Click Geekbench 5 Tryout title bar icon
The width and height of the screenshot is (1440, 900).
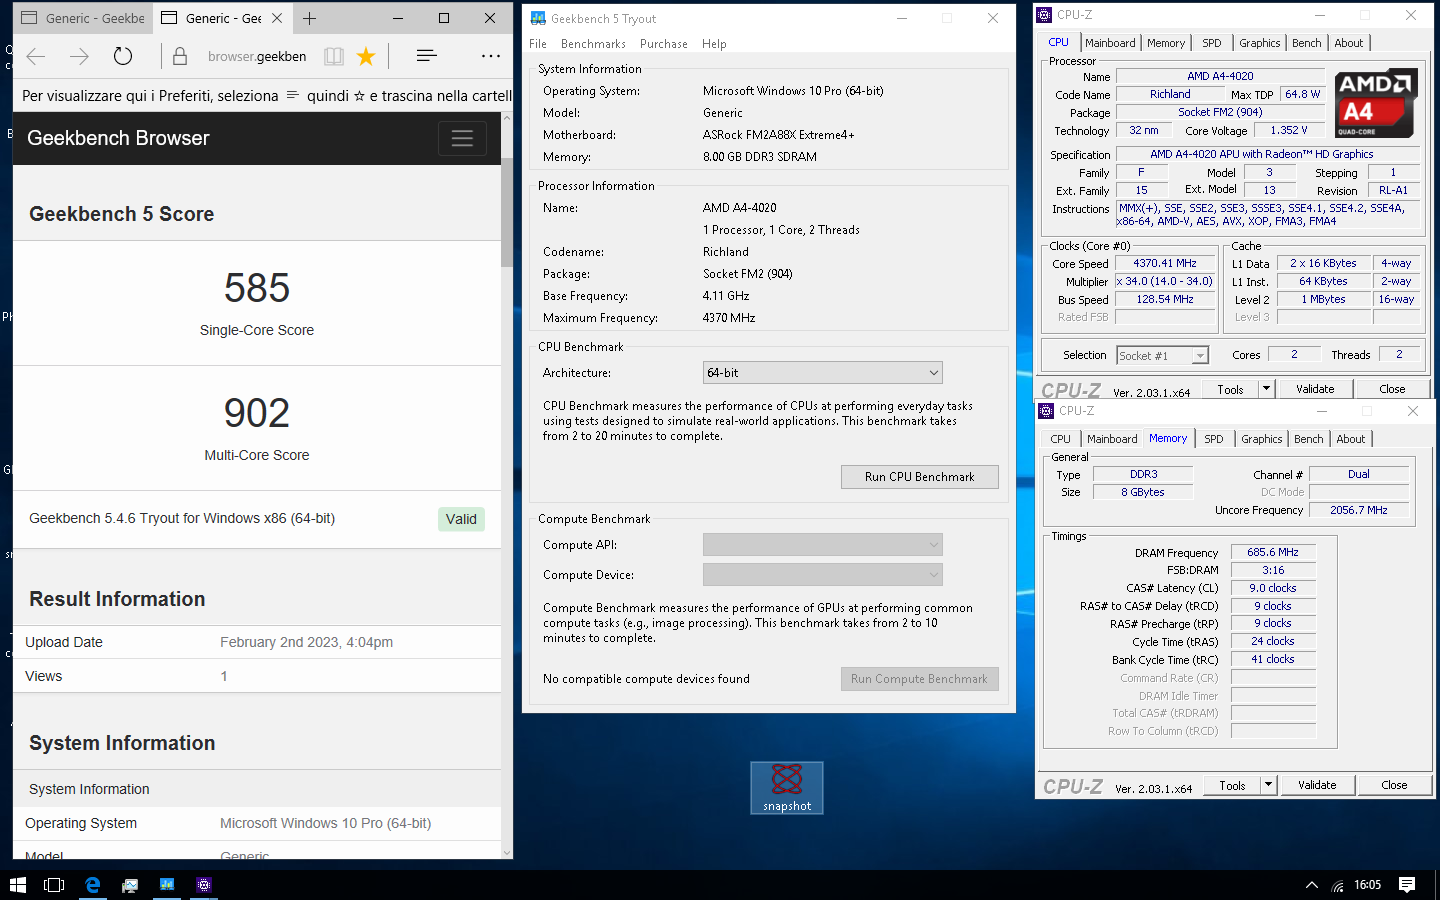coord(538,18)
